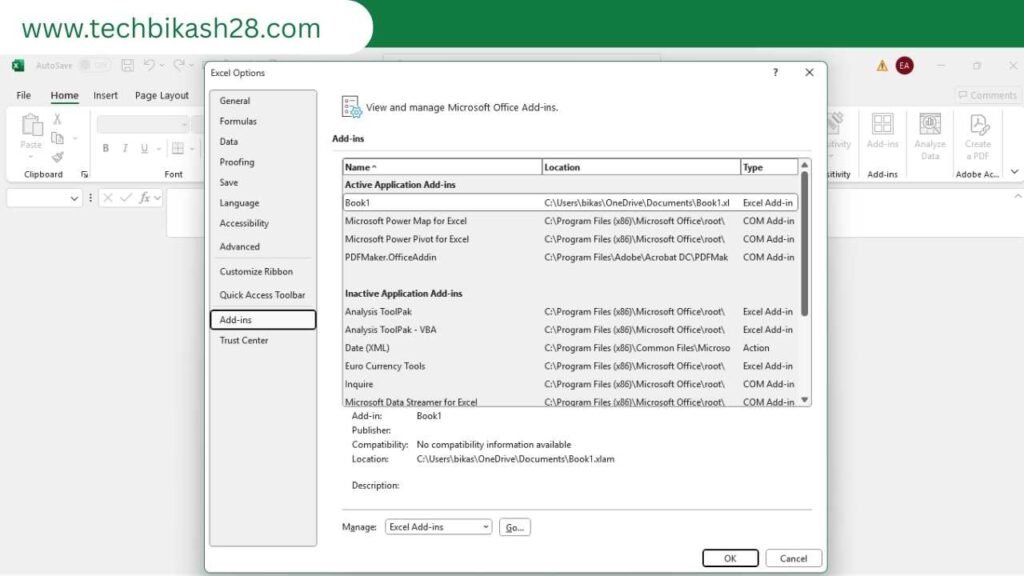Image resolution: width=1024 pixels, height=576 pixels.
Task: Select the Microsoft Power Map for Excel row
Action: [570, 221]
